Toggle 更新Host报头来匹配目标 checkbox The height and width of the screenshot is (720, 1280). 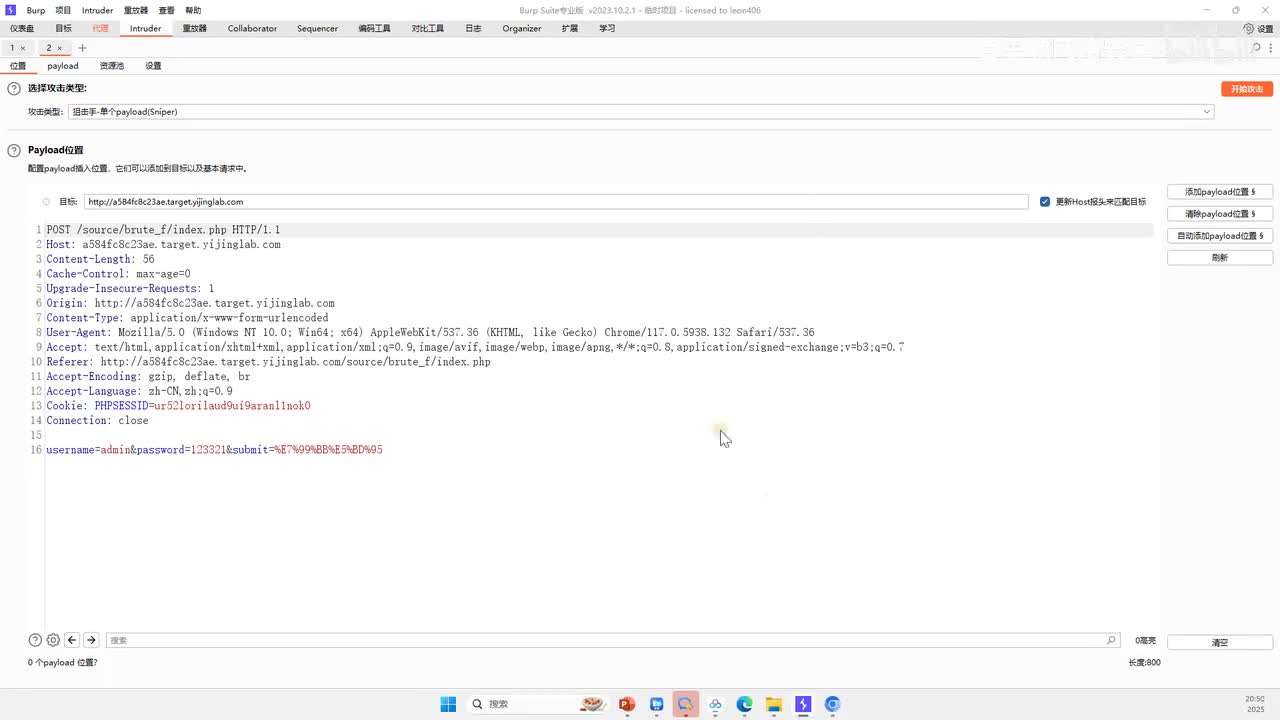(x=1045, y=202)
